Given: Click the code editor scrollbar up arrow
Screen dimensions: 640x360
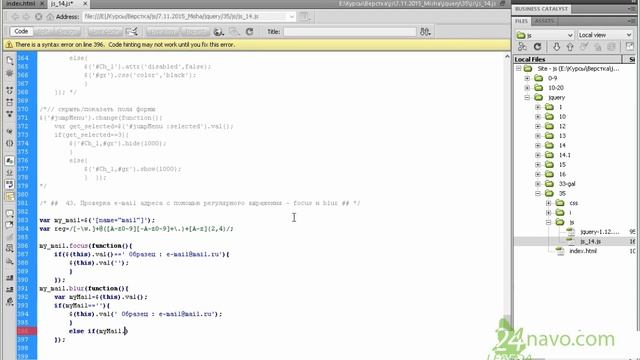Looking at the screenshot, I should (x=507, y=56).
